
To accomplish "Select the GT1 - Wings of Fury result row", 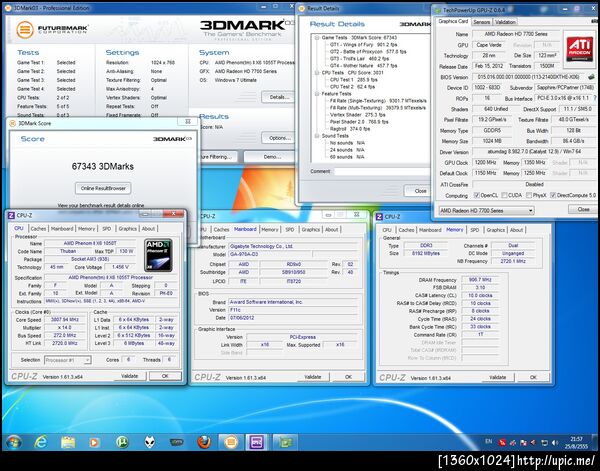I will tap(359, 45).
